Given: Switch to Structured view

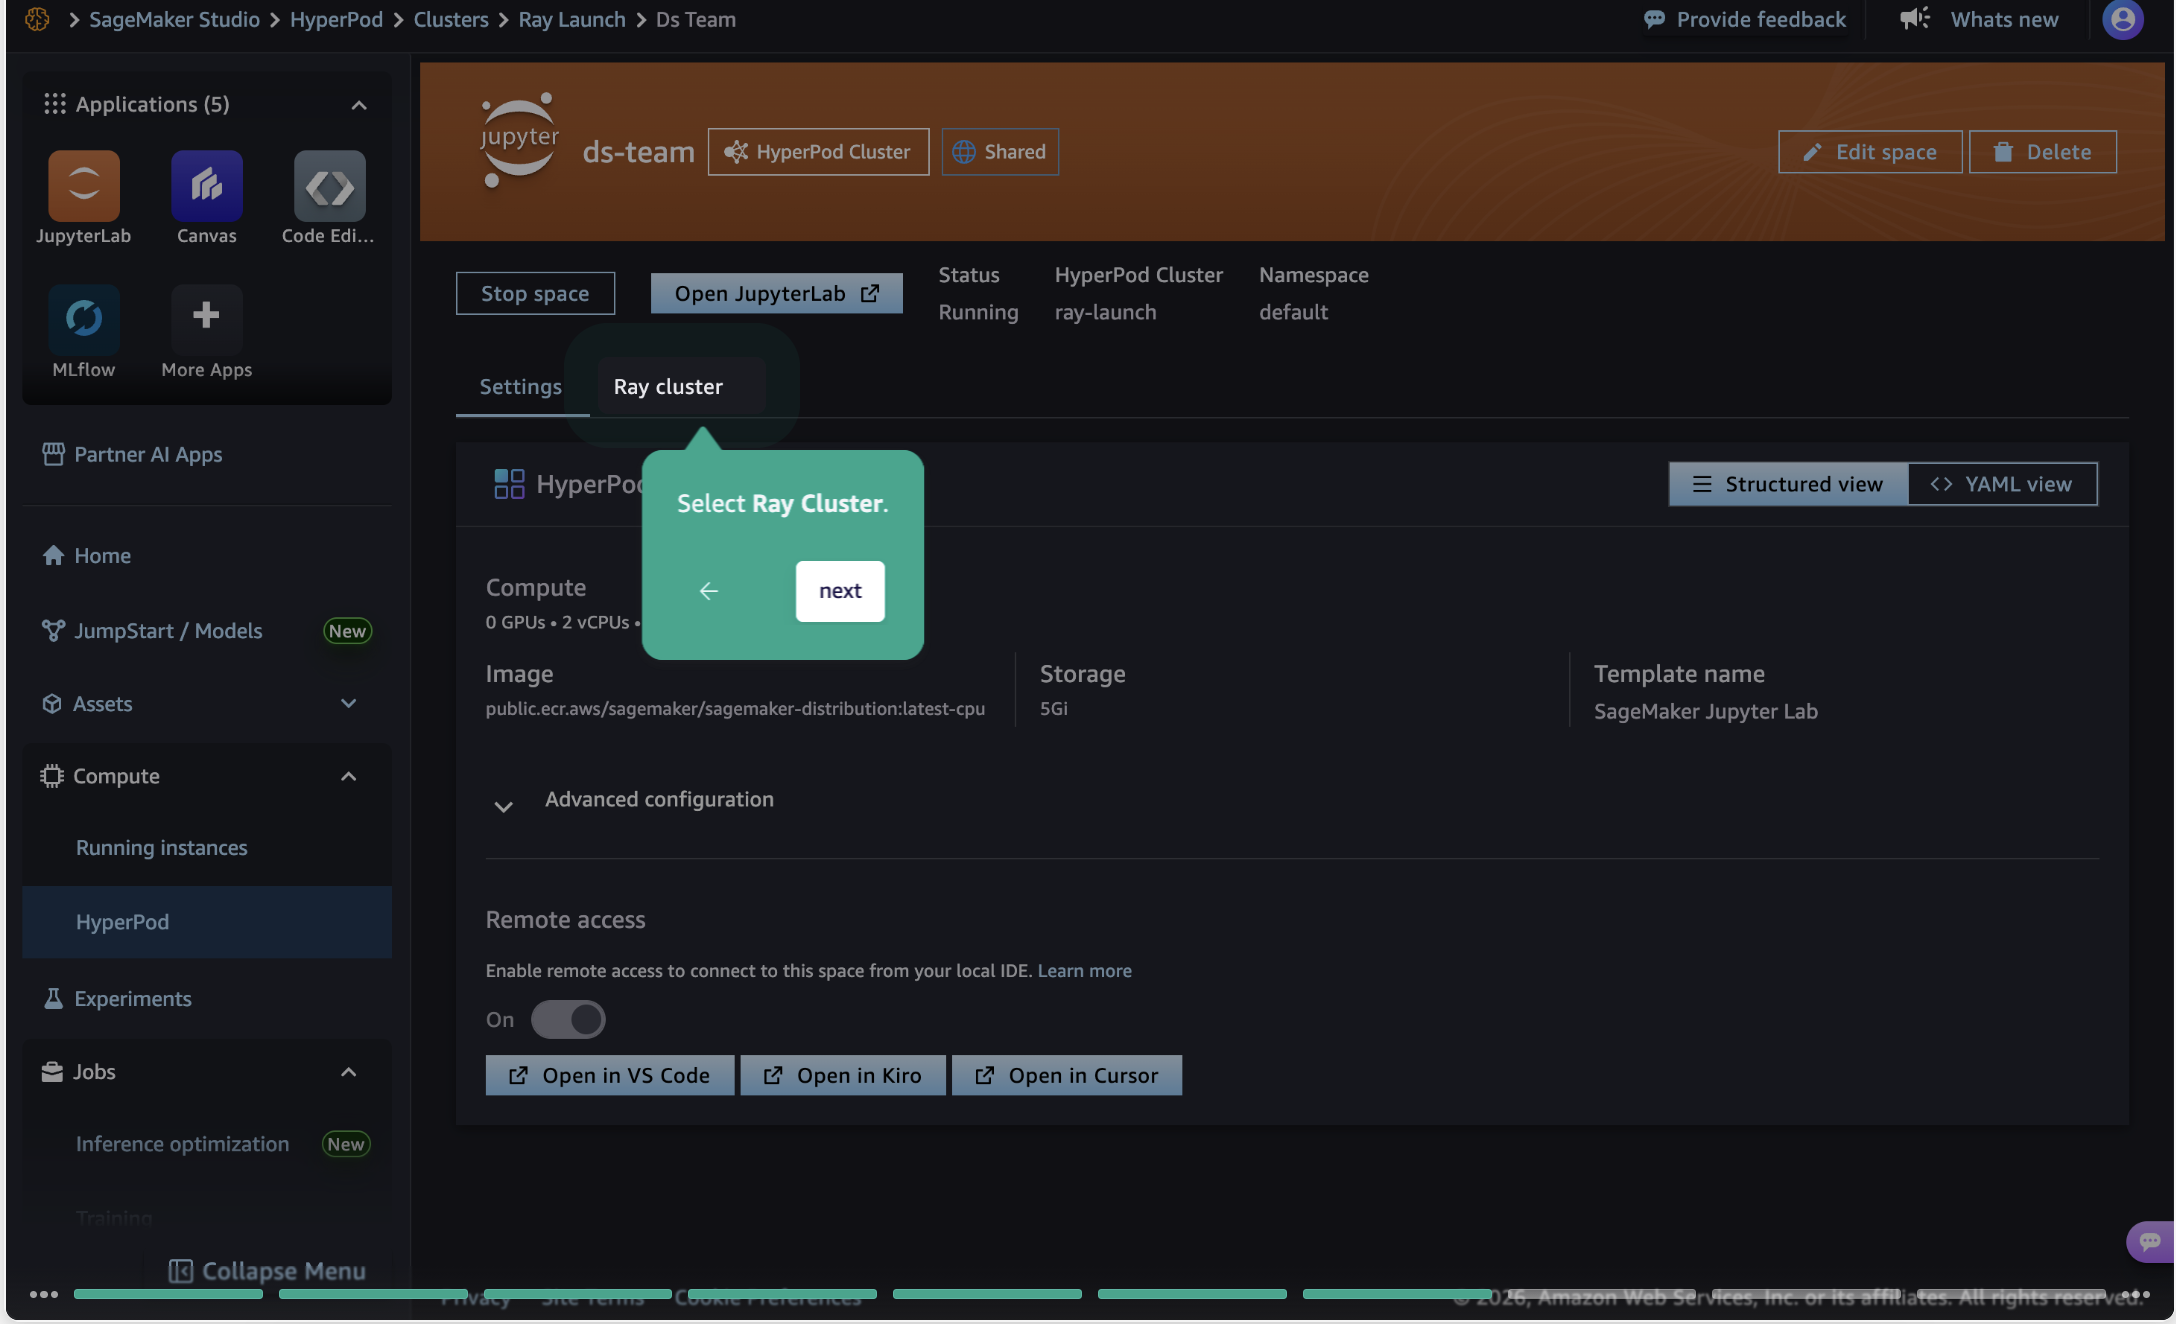Looking at the screenshot, I should point(1788,484).
